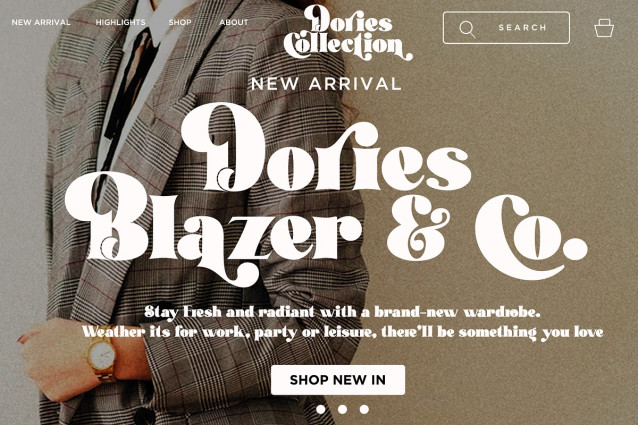Click the Dories Collection logo

click(x=348, y=33)
